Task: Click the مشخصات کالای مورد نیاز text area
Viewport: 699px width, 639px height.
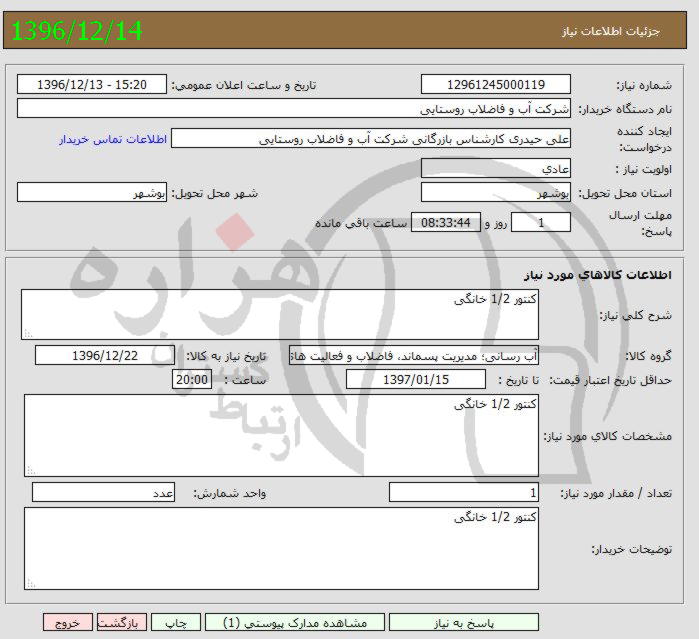Action: click(281, 435)
